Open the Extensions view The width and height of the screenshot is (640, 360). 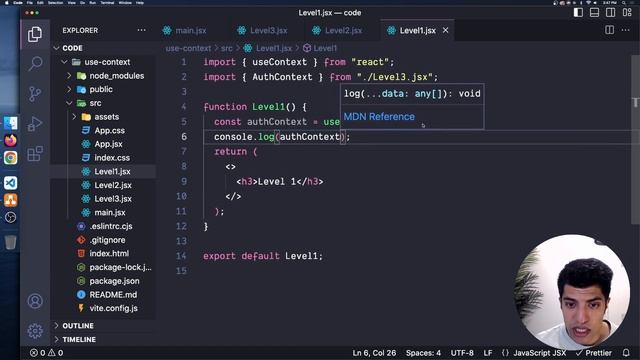[35, 153]
